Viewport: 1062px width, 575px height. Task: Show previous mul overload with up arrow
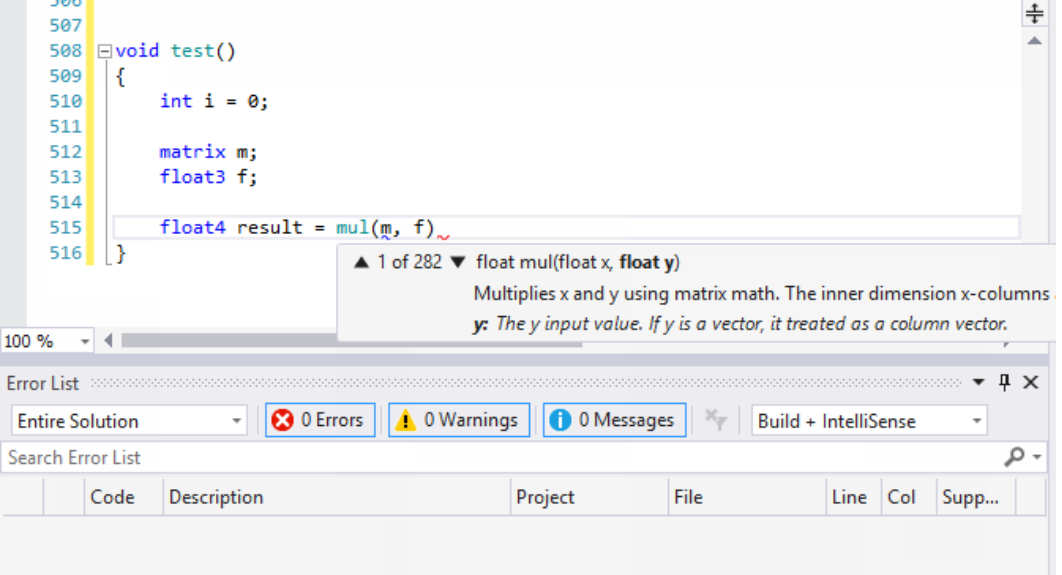362,263
